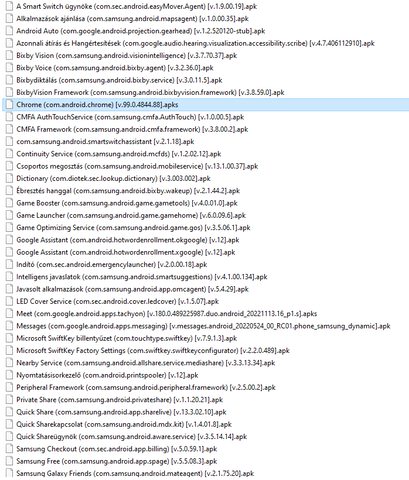The image size is (409, 480).
Task: Select 'Nearby Service' mediashare file name
Action: click(146, 363)
